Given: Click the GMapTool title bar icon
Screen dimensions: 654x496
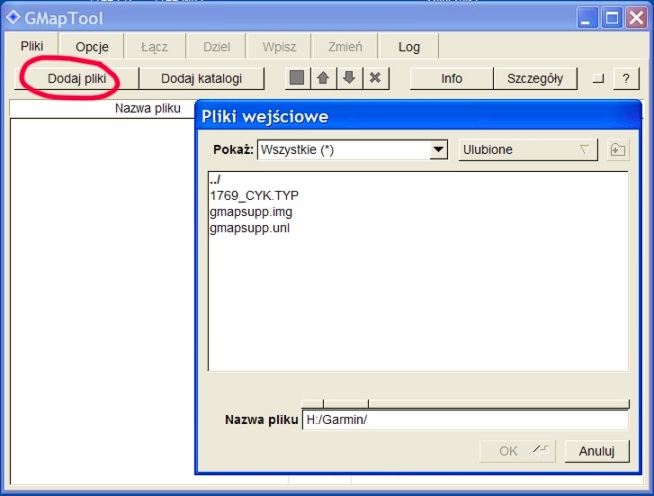Looking at the screenshot, I should tap(13, 16).
